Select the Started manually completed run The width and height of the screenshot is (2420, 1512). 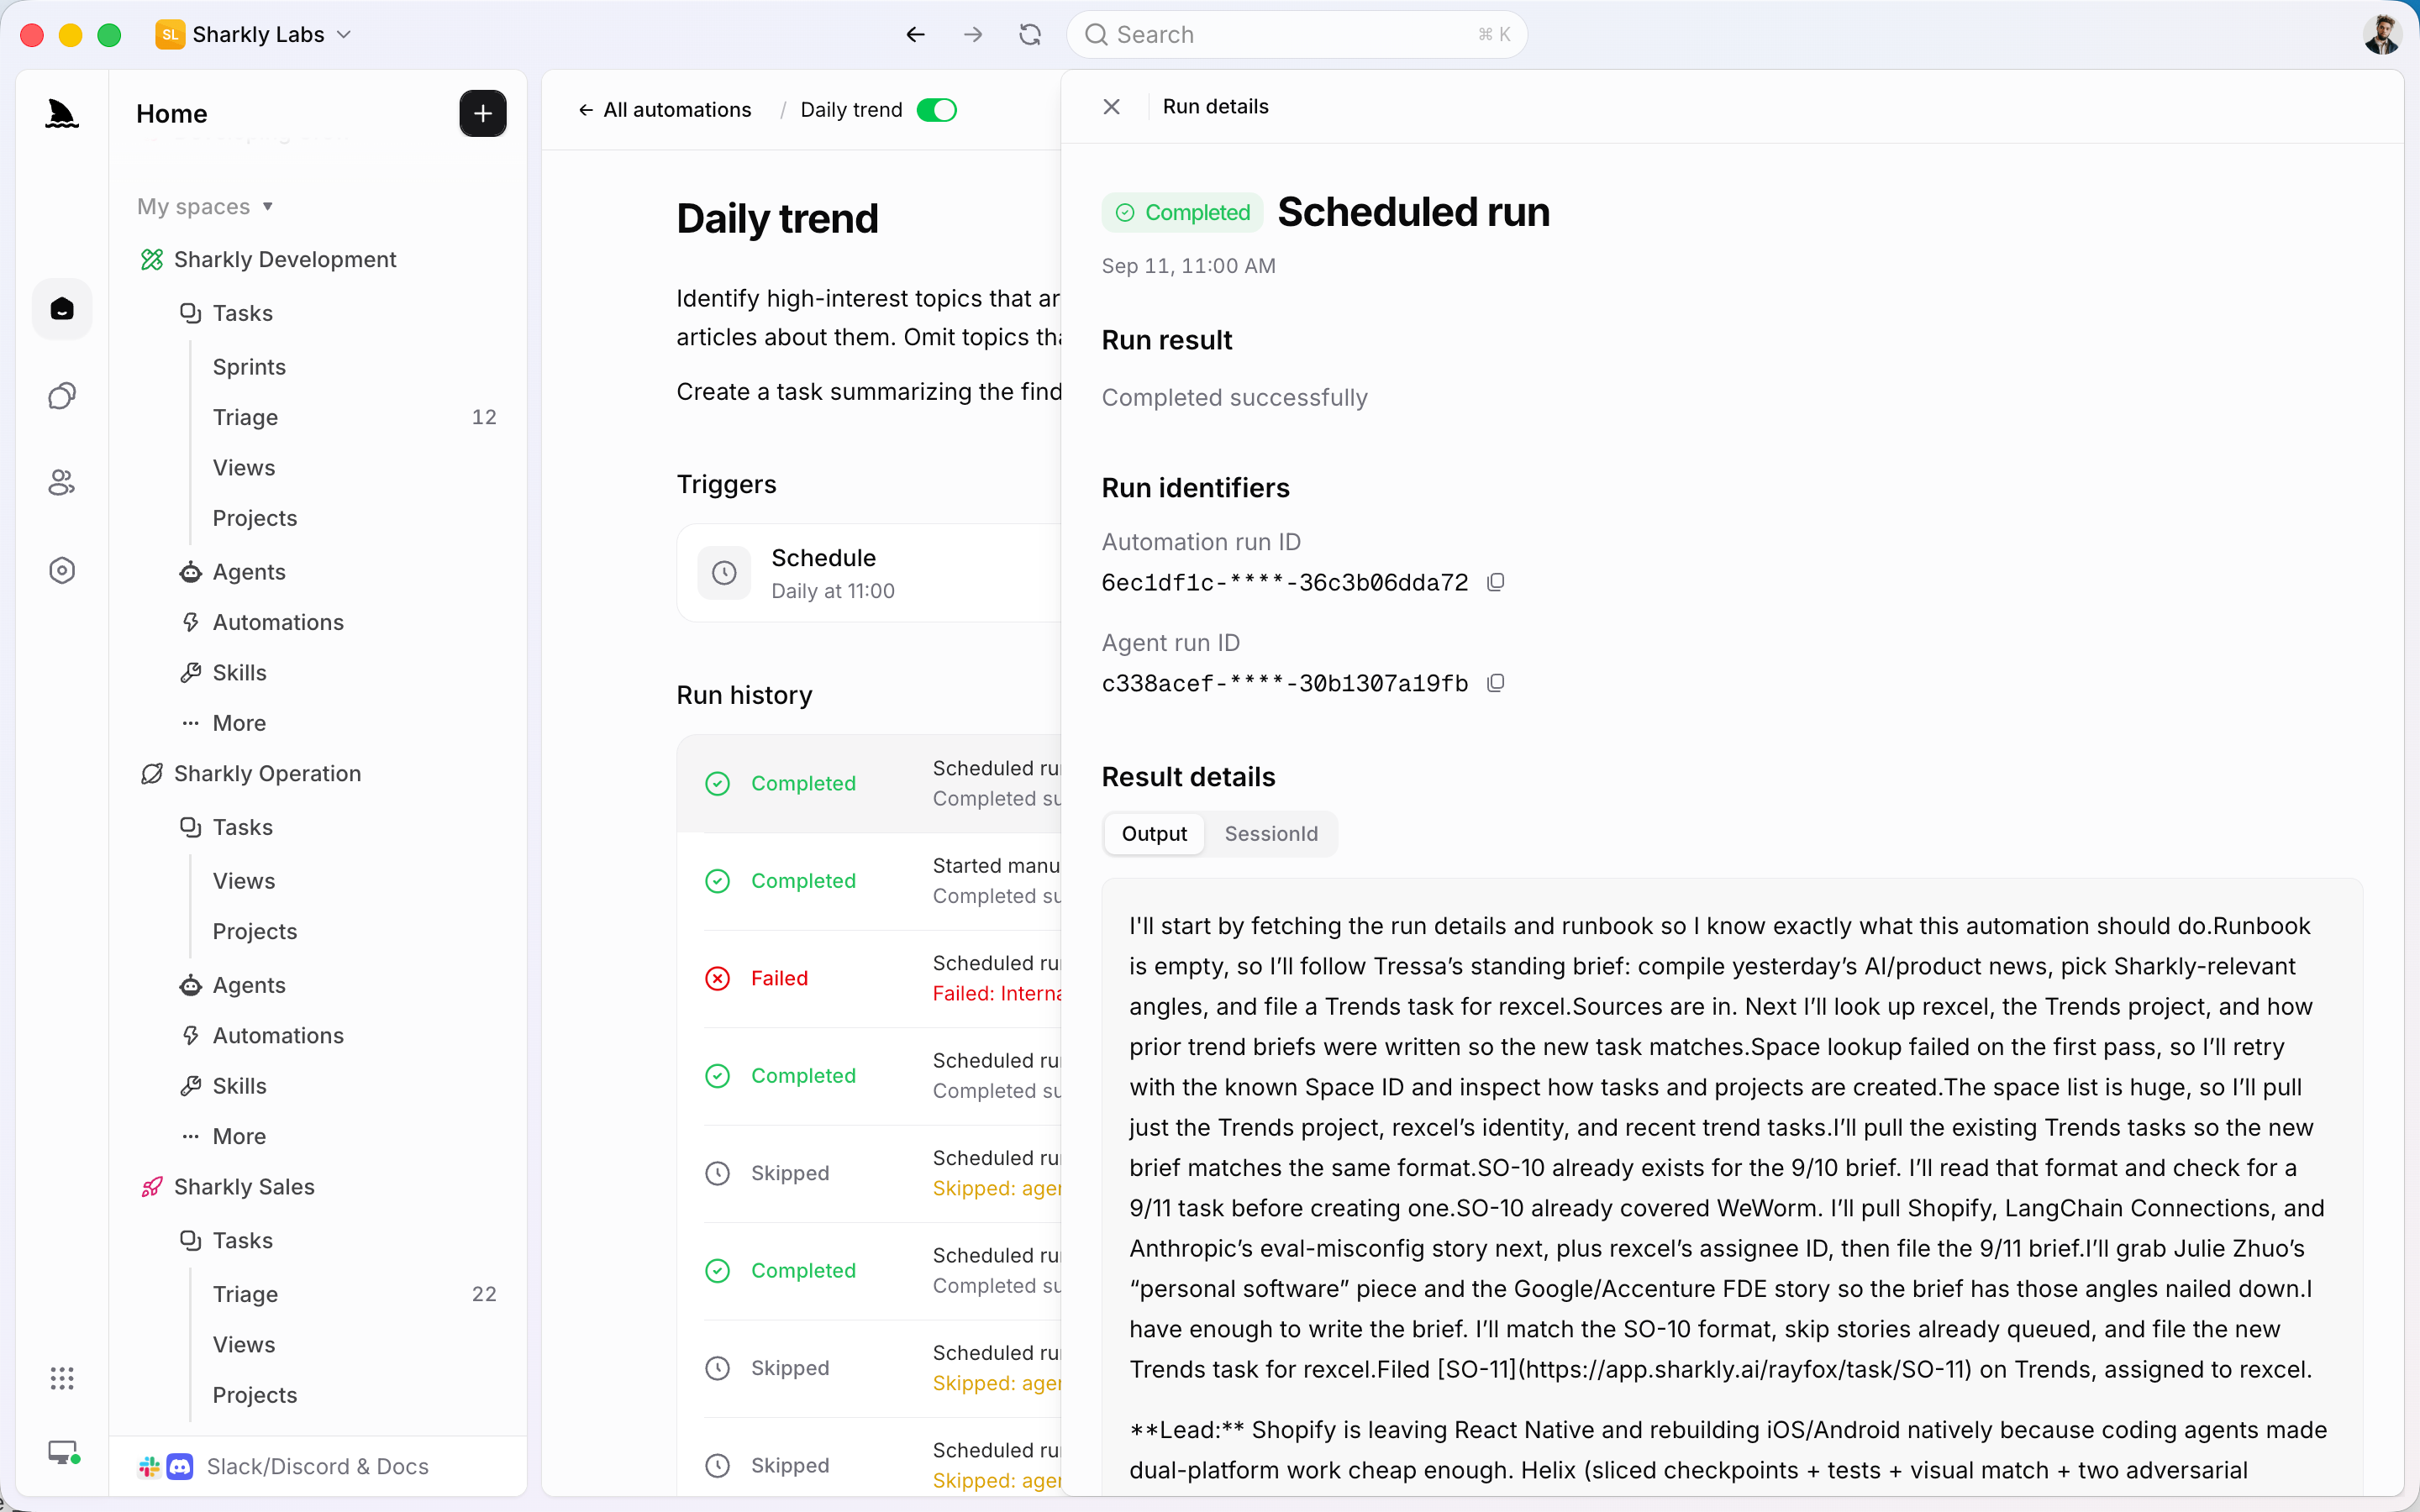869,881
